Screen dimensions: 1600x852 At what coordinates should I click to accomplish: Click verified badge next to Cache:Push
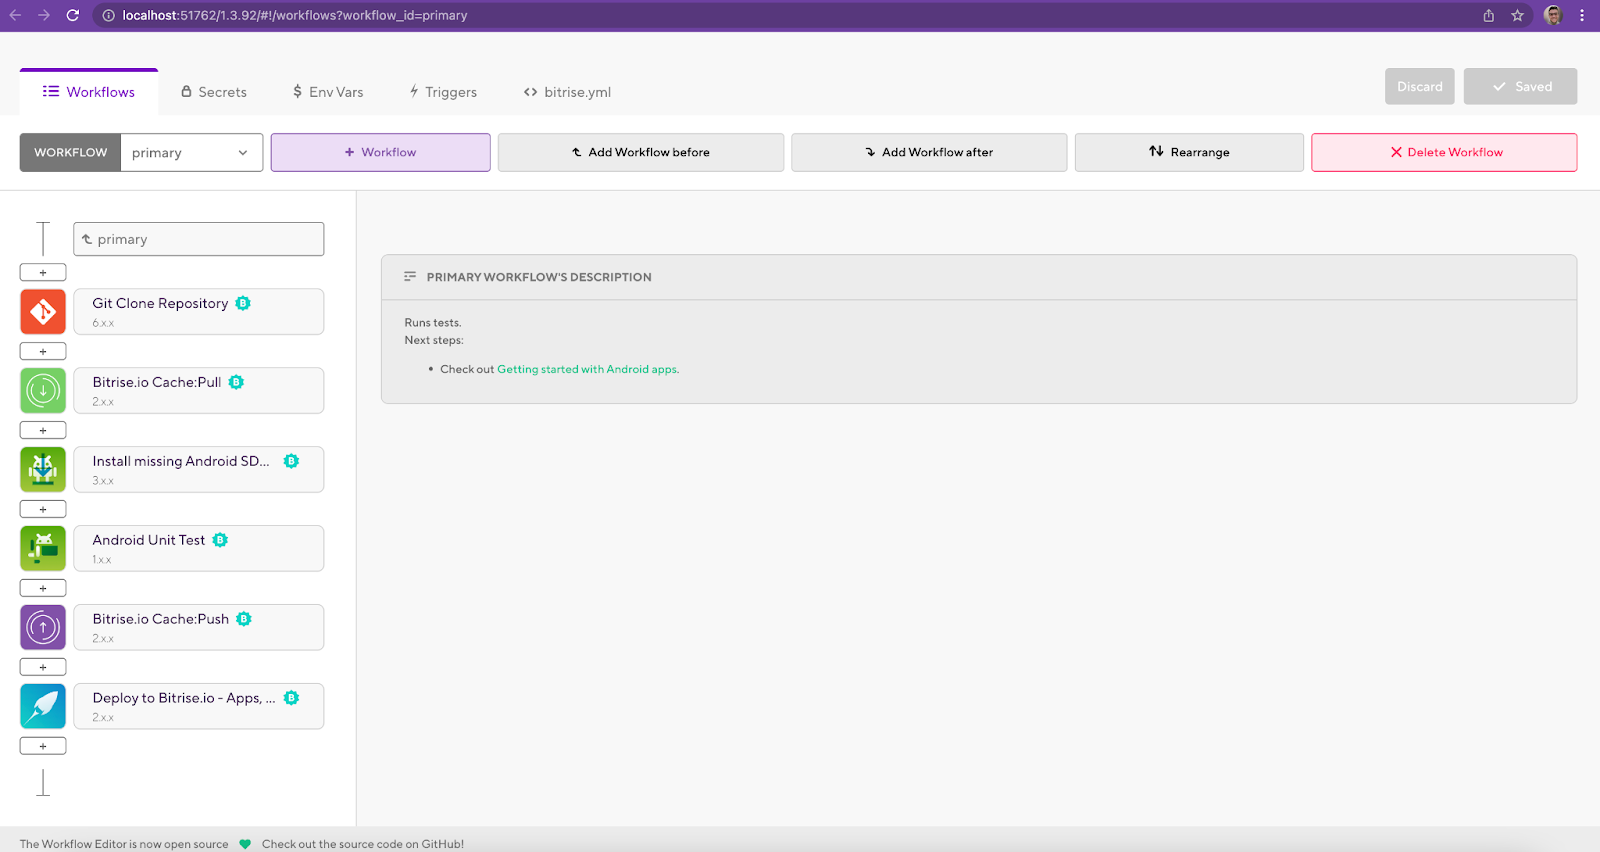(244, 619)
